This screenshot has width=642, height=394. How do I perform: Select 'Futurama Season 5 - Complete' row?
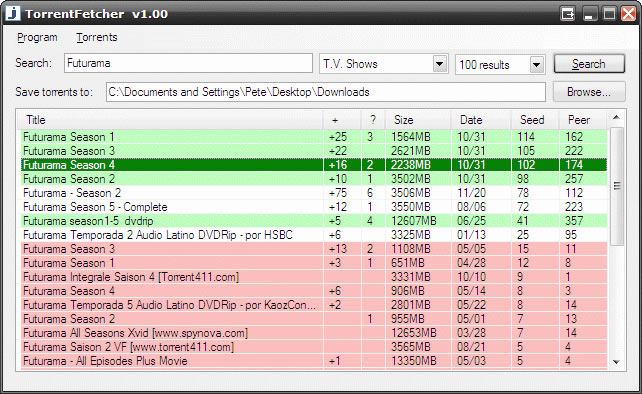pyautogui.click(x=314, y=207)
